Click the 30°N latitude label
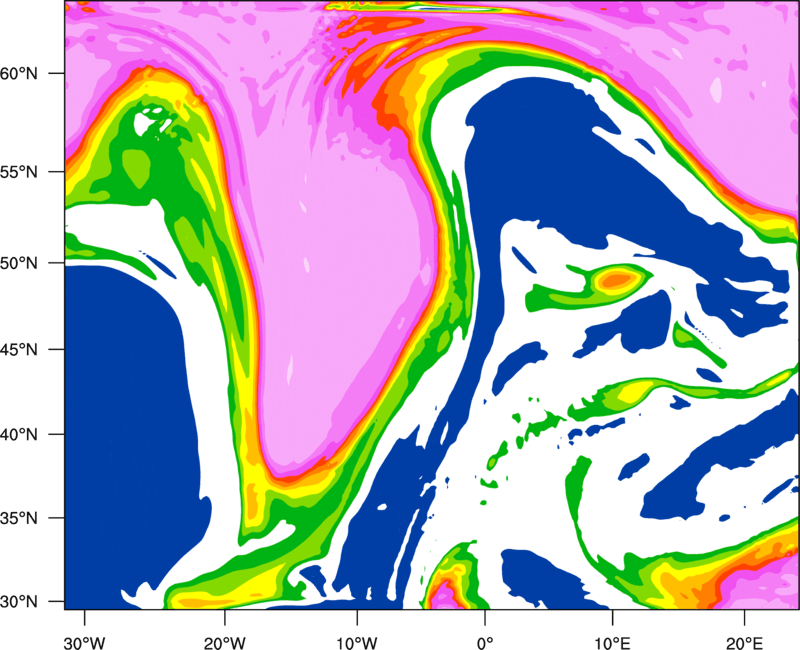Viewport: 800px width, 650px height. click(19, 602)
